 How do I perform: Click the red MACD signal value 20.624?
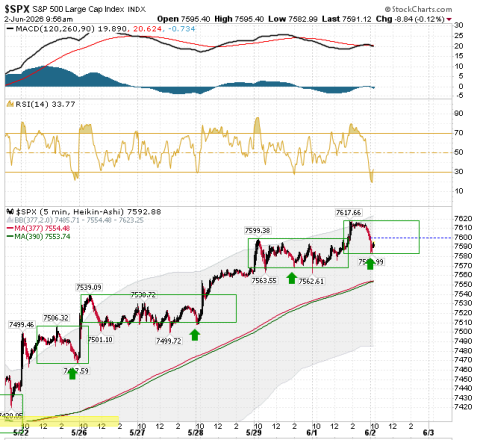point(147,29)
